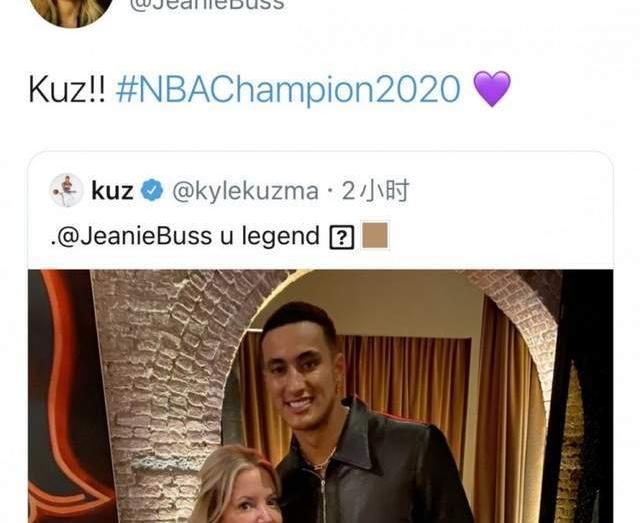Click the purple heart emoji
640x523 pixels.
[x=491, y=89]
